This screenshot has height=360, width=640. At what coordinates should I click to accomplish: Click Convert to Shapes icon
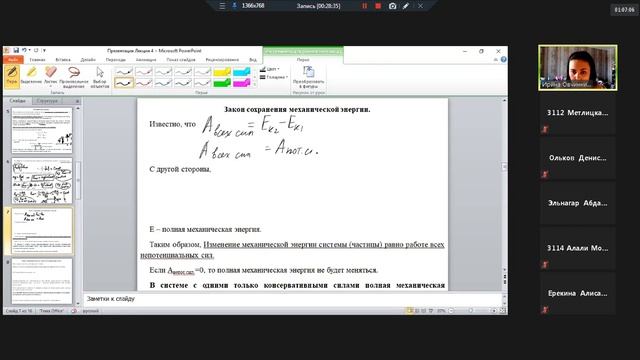[x=309, y=77]
